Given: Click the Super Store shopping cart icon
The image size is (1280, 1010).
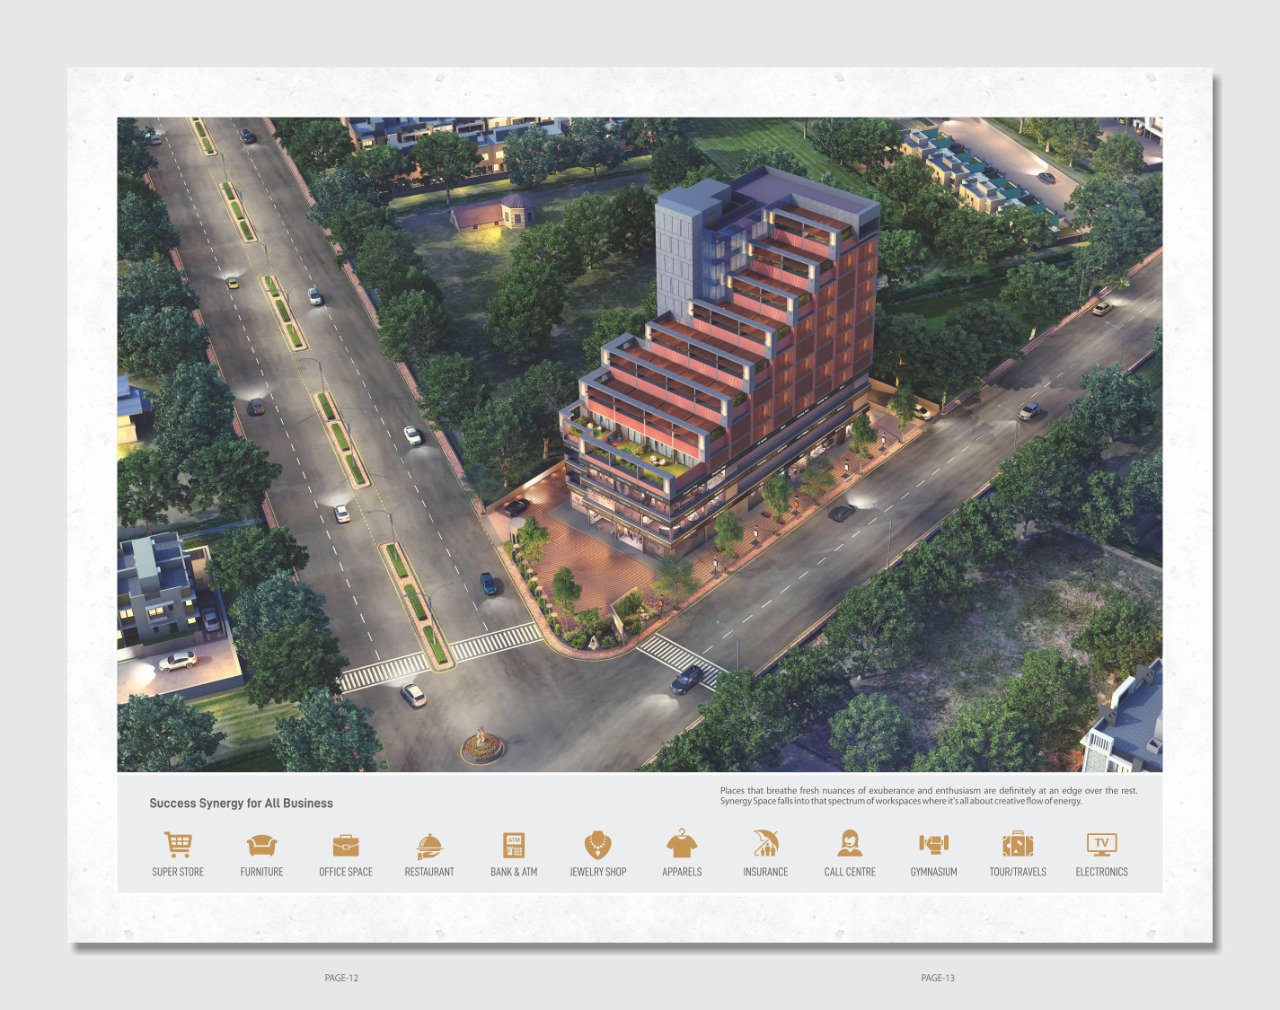Looking at the screenshot, I should (x=178, y=845).
